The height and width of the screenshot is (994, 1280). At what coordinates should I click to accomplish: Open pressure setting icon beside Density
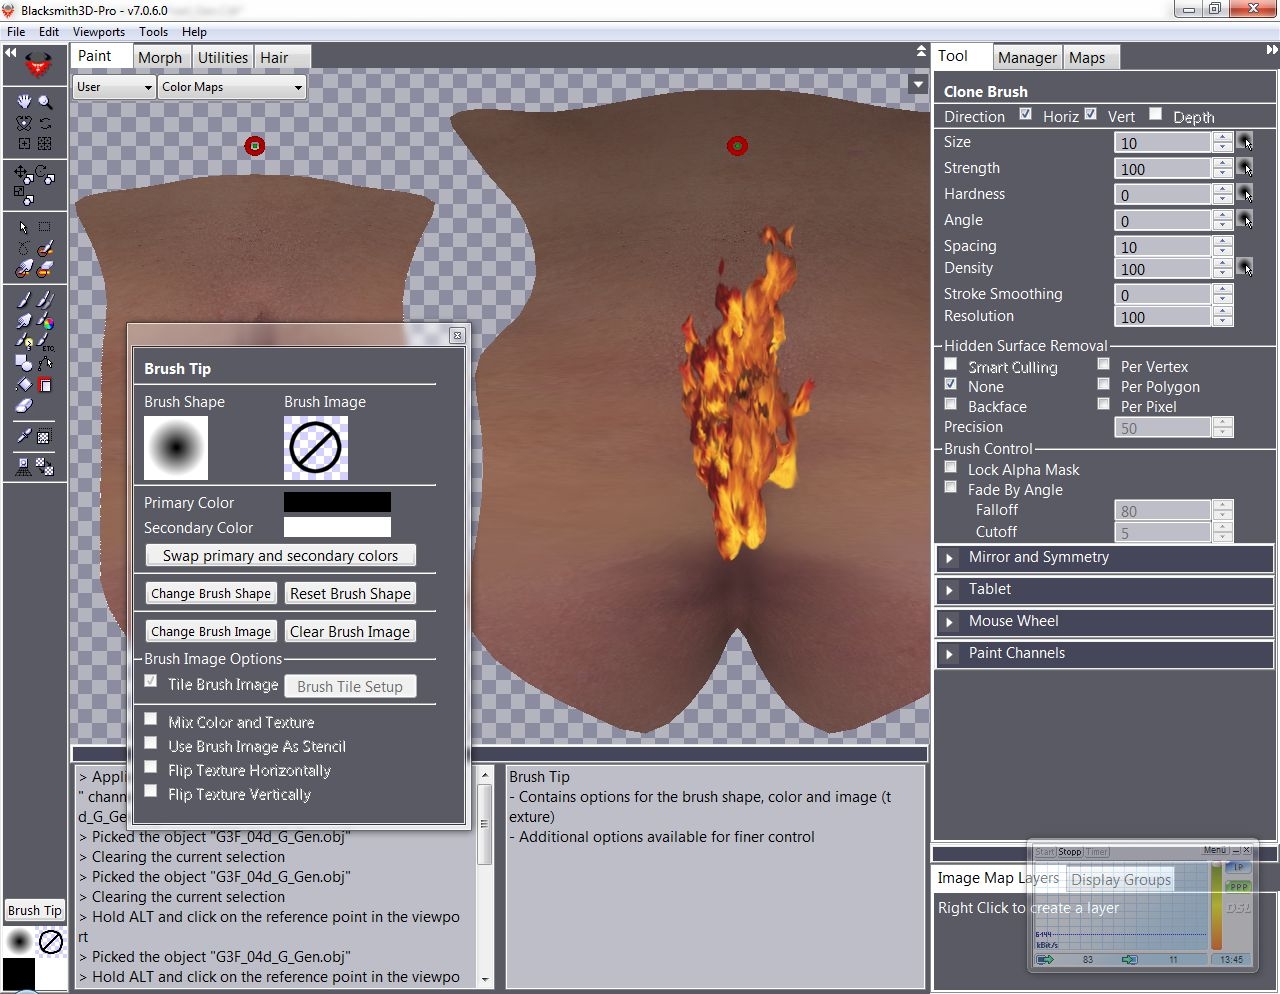coord(1245,268)
